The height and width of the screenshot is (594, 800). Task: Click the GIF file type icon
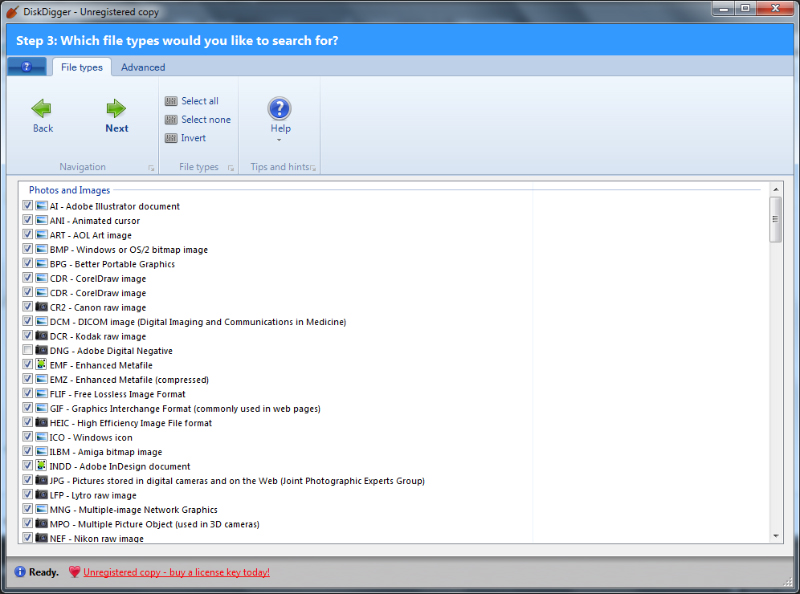click(x=41, y=408)
